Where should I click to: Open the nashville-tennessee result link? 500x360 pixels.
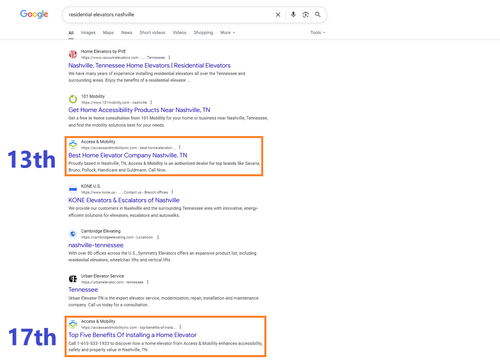click(x=96, y=245)
